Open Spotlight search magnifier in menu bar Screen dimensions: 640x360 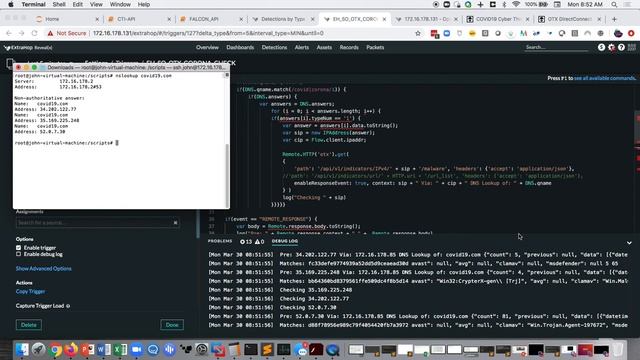point(614,4)
